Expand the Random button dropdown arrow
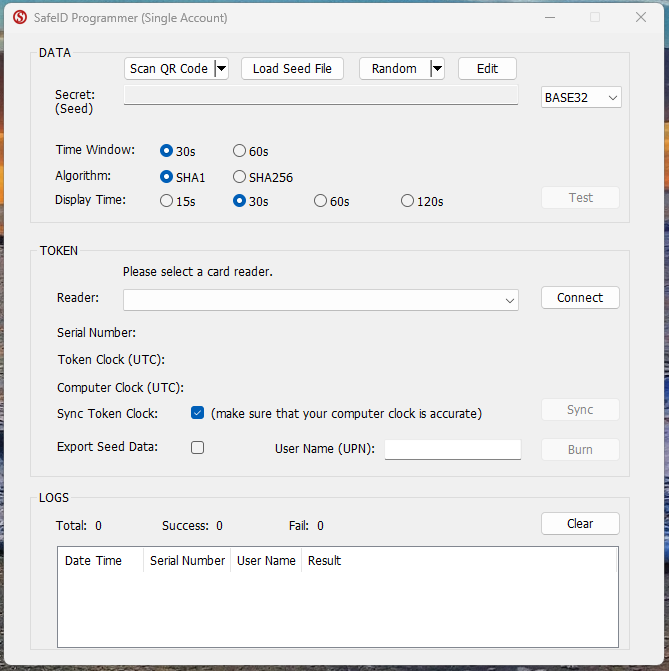The image size is (669, 671). point(437,68)
